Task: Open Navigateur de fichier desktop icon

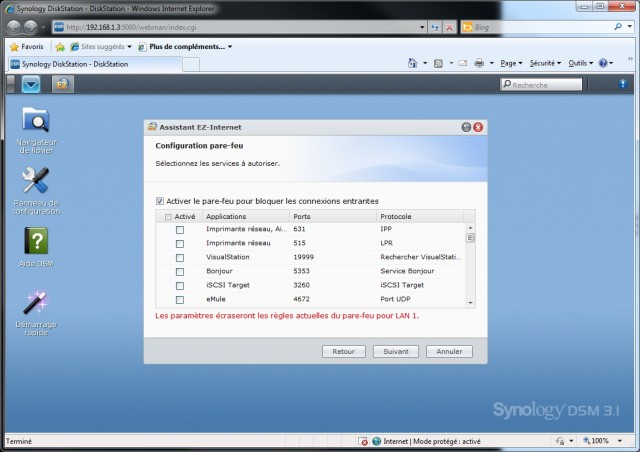Action: tap(36, 129)
